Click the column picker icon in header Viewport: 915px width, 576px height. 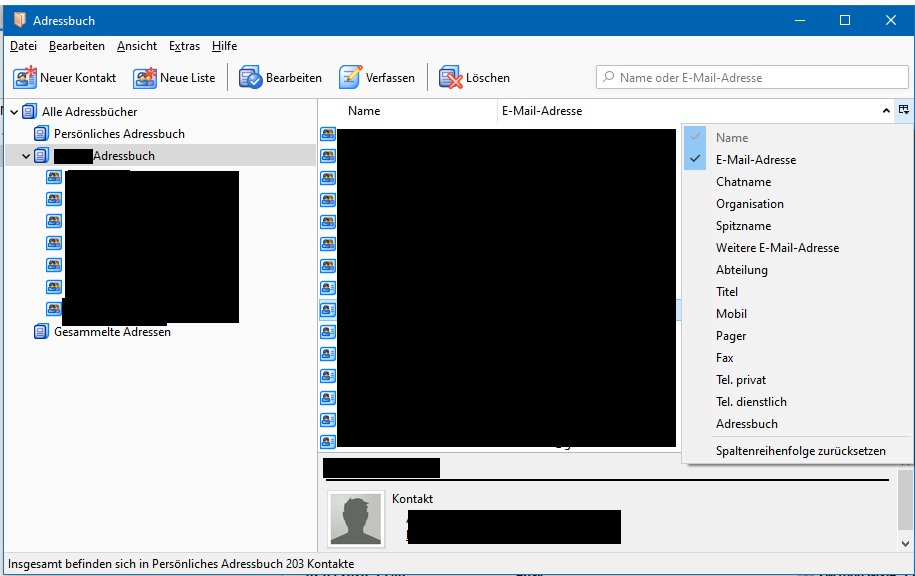[903, 110]
